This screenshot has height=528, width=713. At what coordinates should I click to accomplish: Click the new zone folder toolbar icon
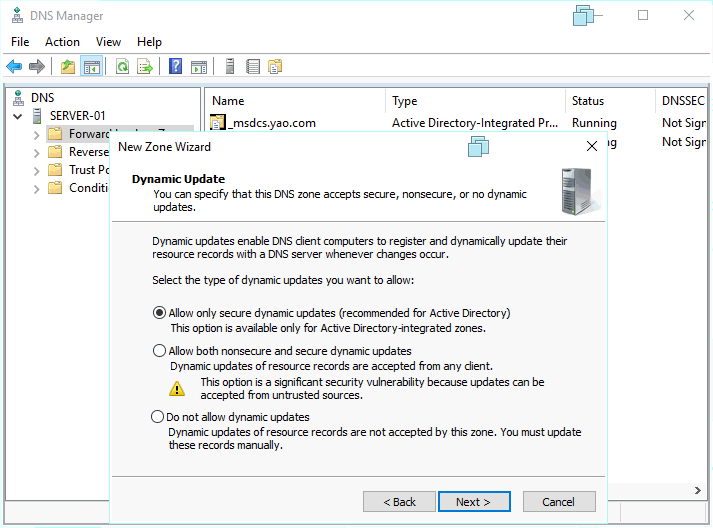click(x=275, y=66)
